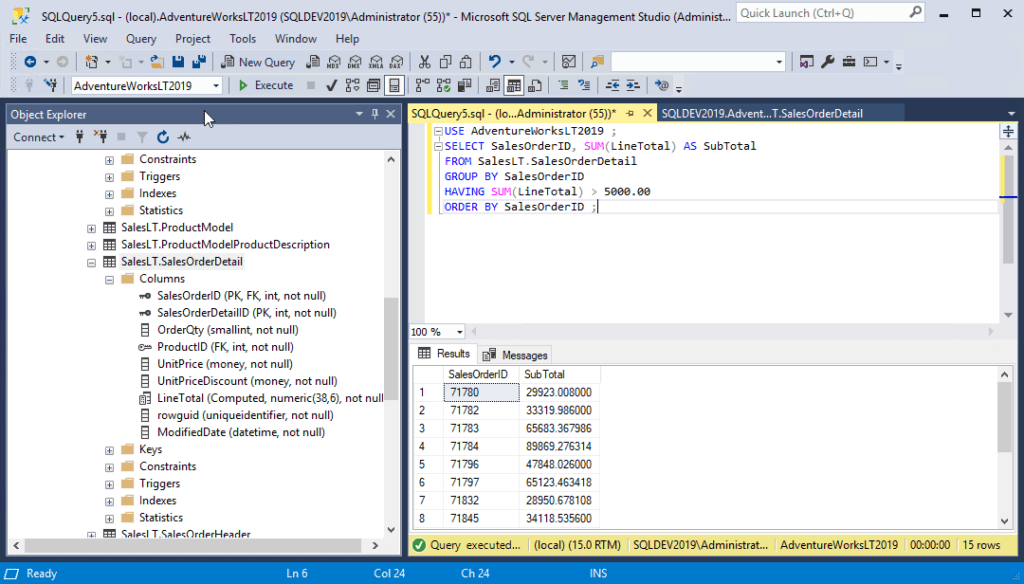Click the Execute button
This screenshot has height=584, width=1024.
[x=266, y=86]
